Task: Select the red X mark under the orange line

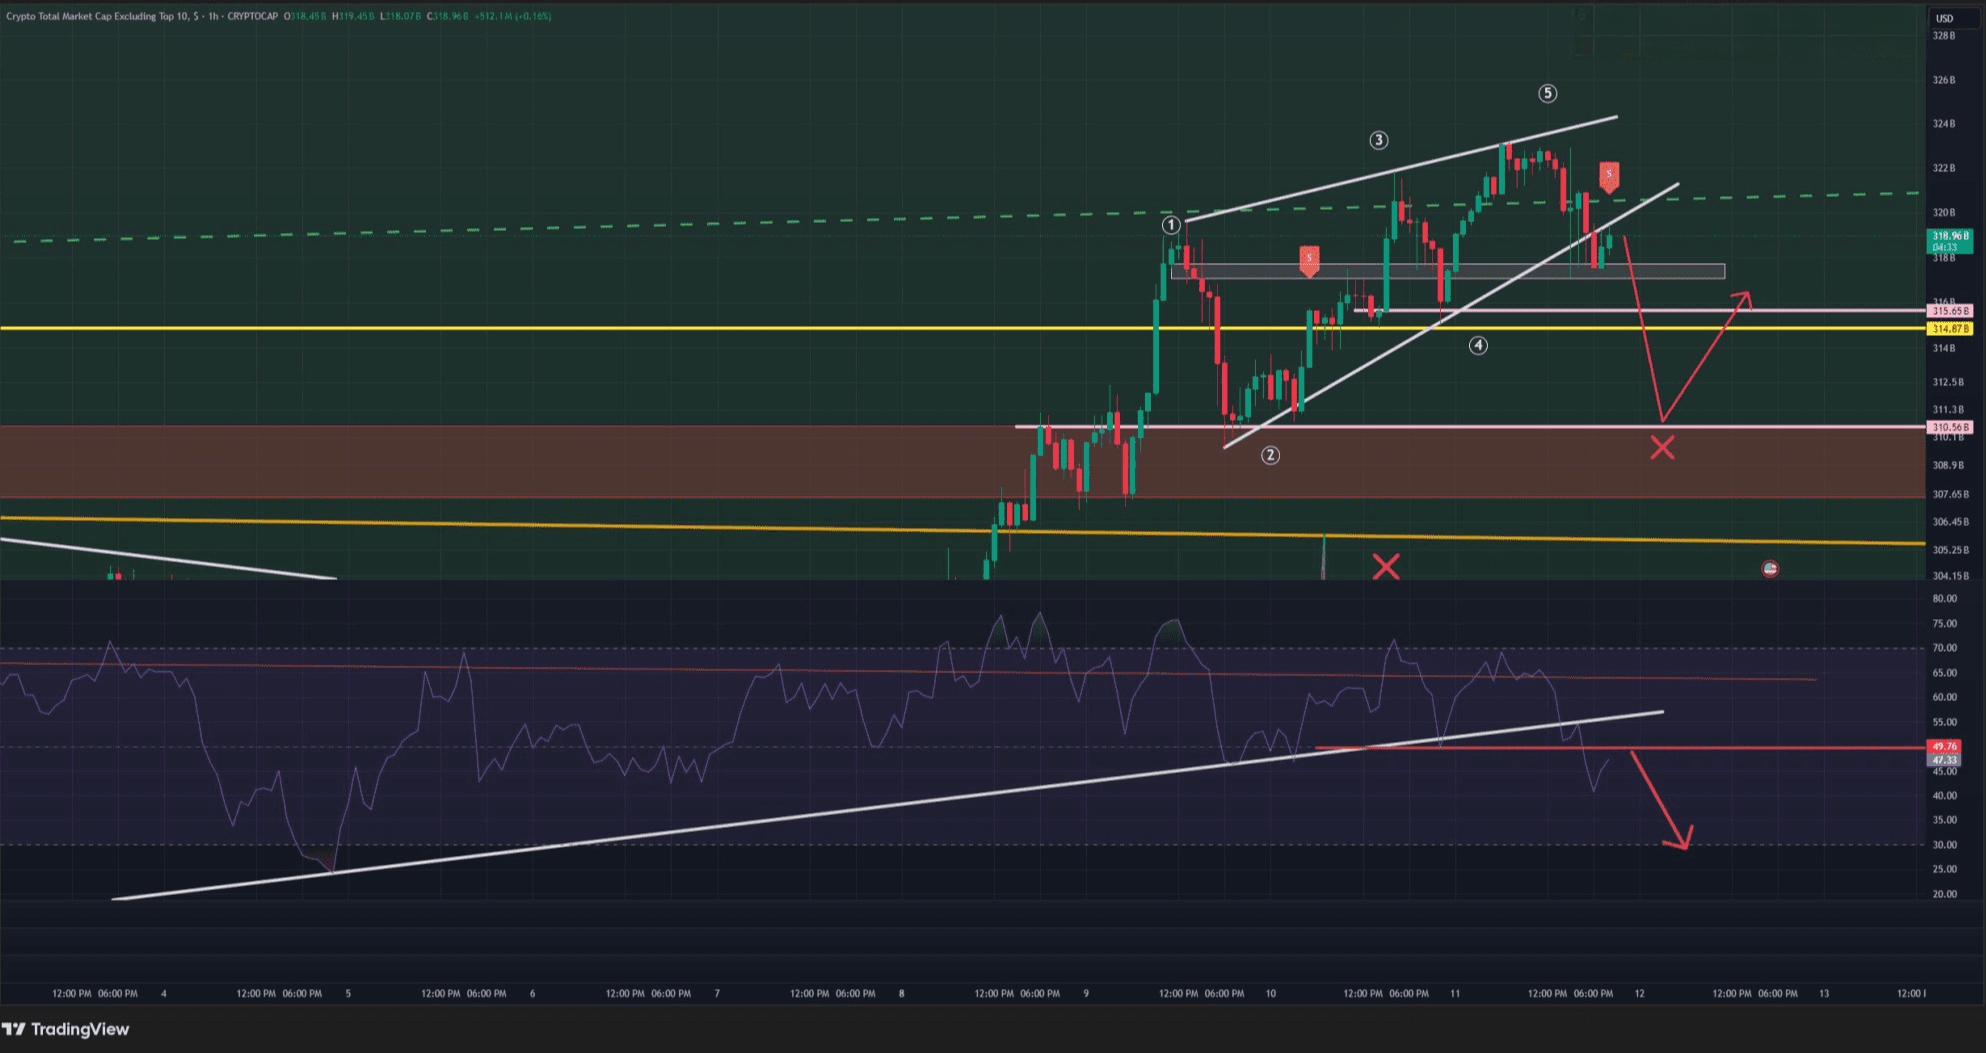Action: [x=1386, y=568]
